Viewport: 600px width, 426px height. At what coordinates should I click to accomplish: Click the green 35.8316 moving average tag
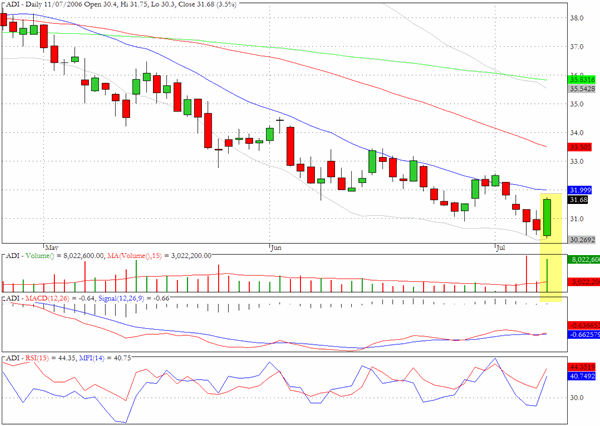(x=582, y=80)
